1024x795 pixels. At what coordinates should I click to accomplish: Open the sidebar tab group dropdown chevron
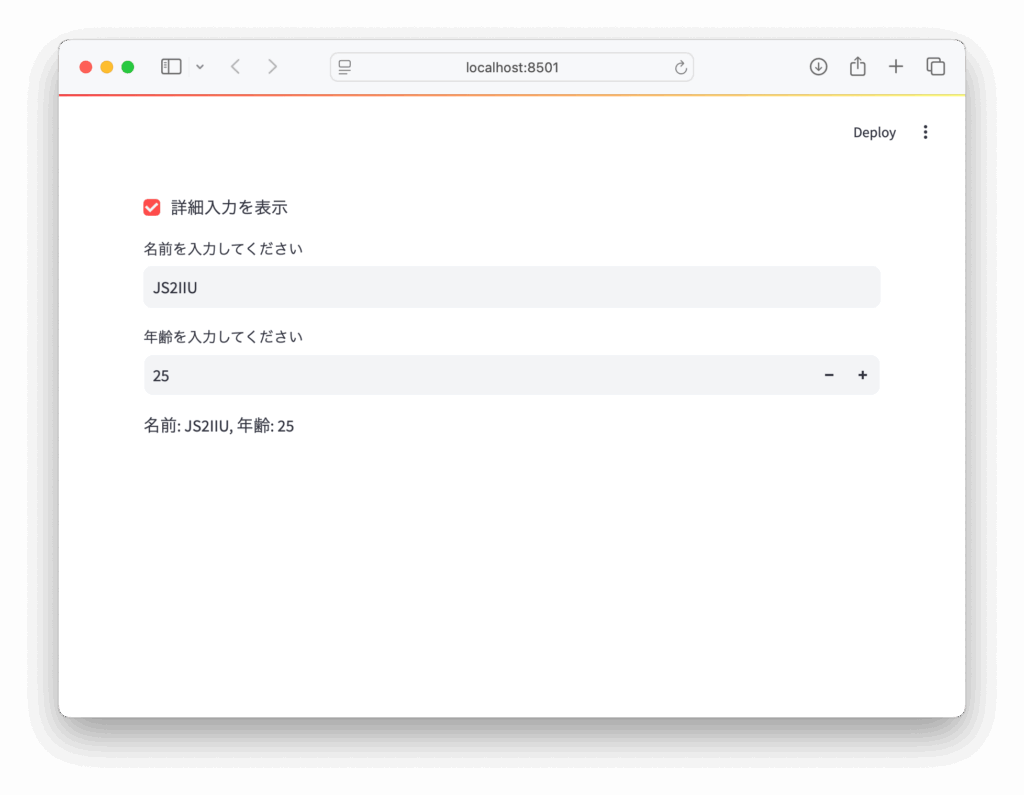click(200, 67)
